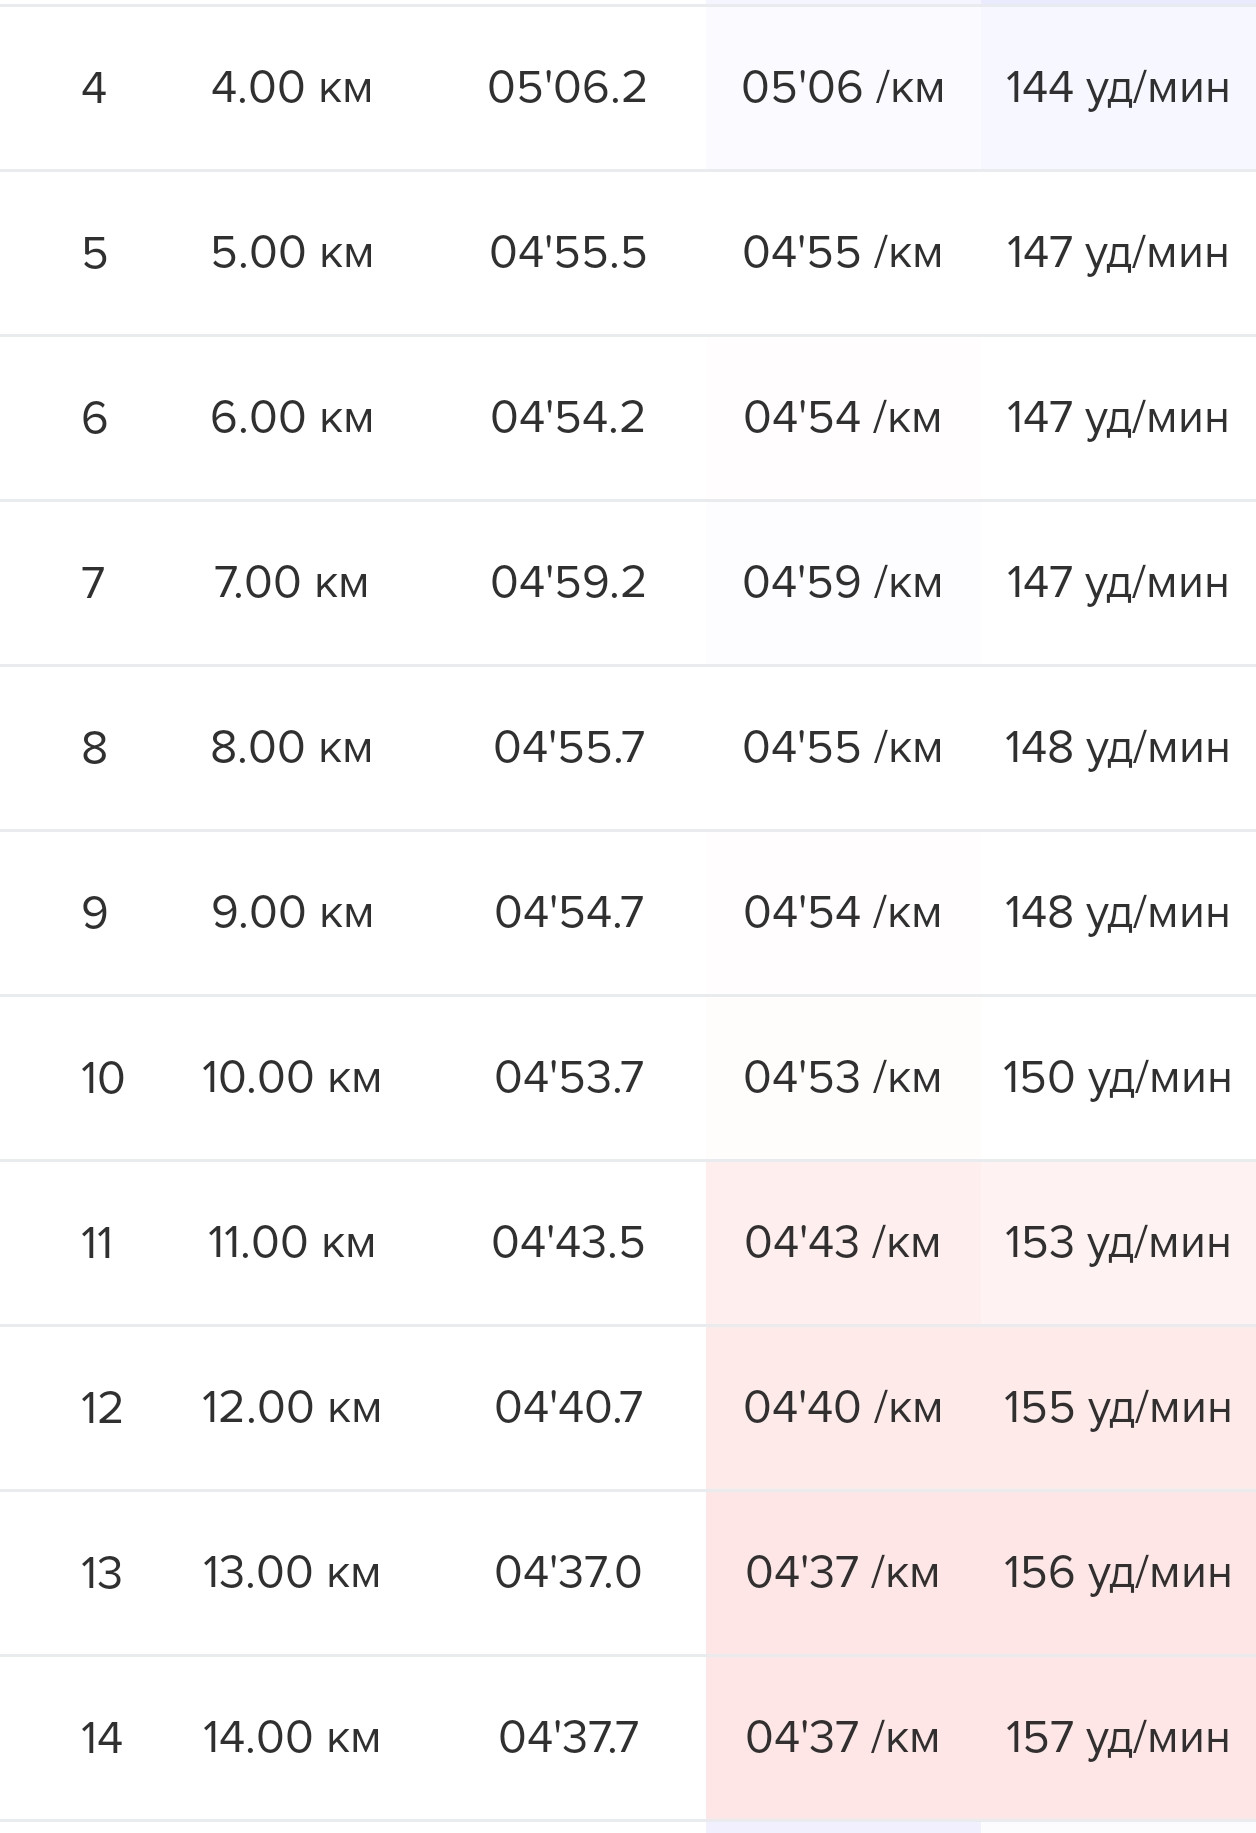
Task: Select heart rate 155 уд/мин cell
Action: pos(1118,1408)
